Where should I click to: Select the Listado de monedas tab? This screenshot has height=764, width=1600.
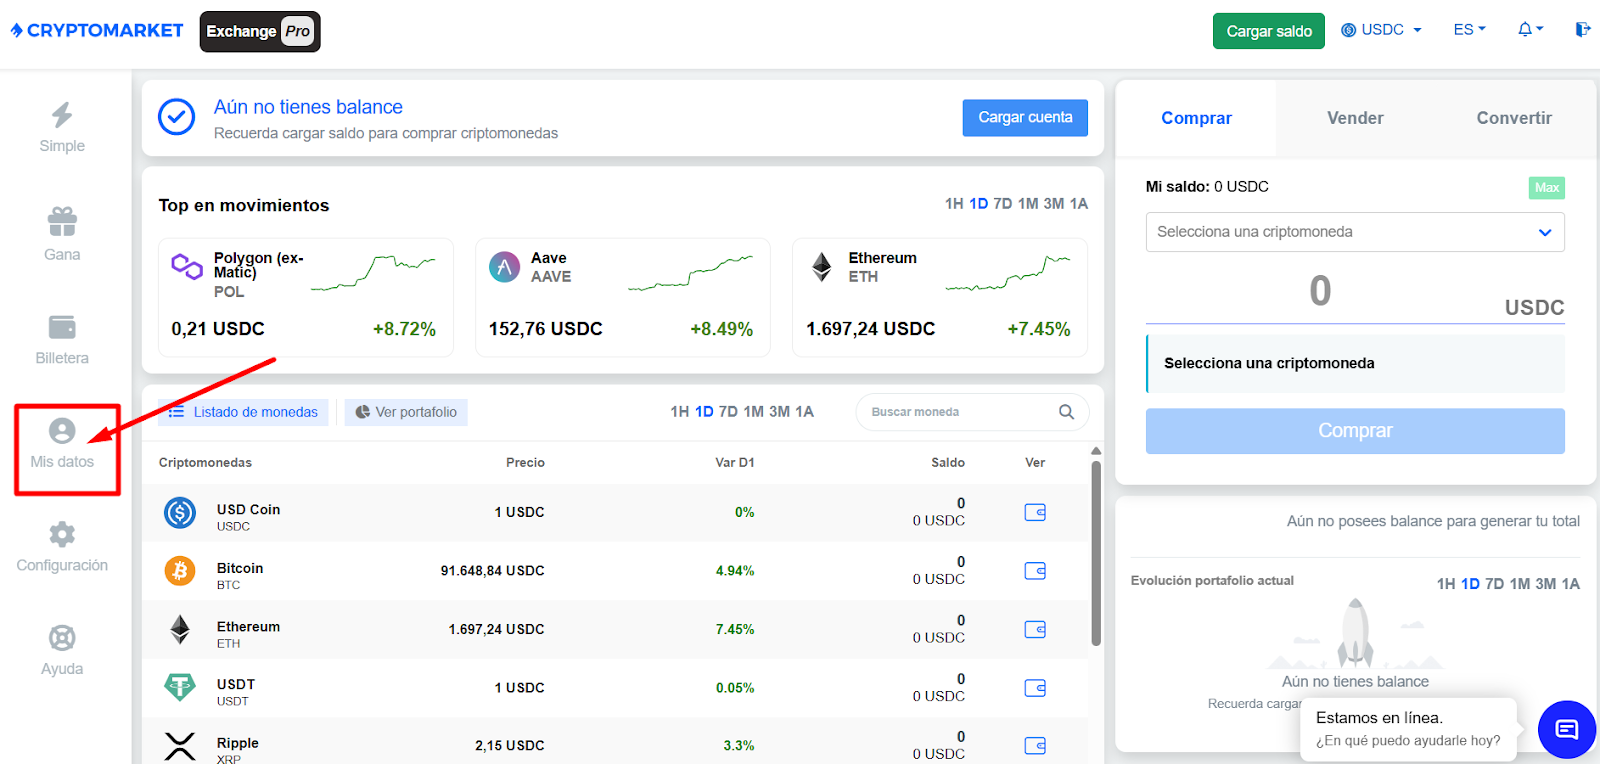(x=243, y=412)
